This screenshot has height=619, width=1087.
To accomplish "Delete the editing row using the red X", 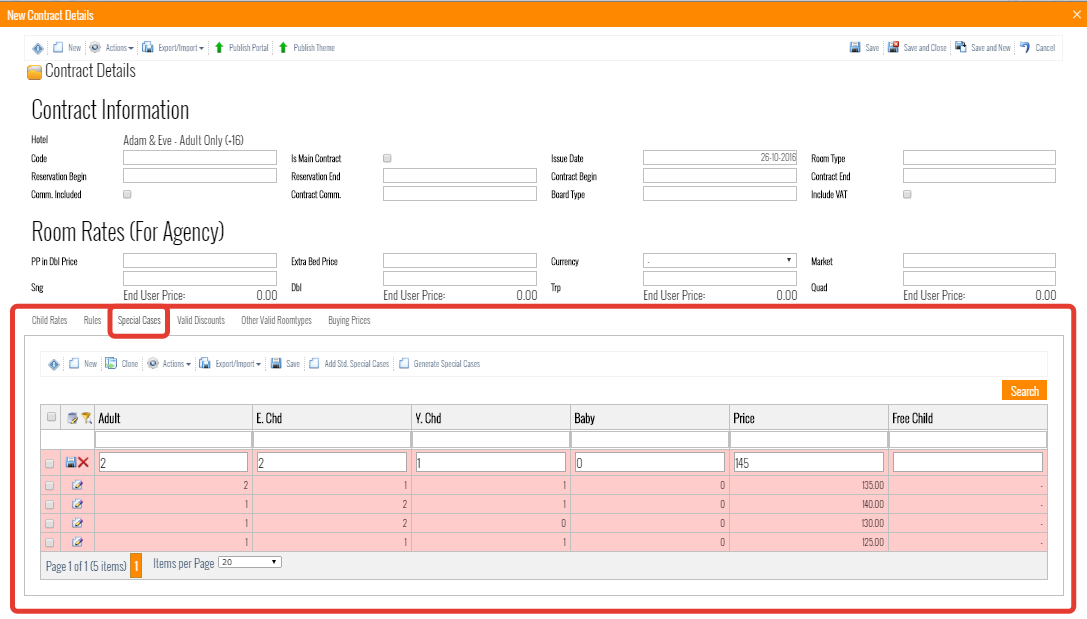I will 83,462.
